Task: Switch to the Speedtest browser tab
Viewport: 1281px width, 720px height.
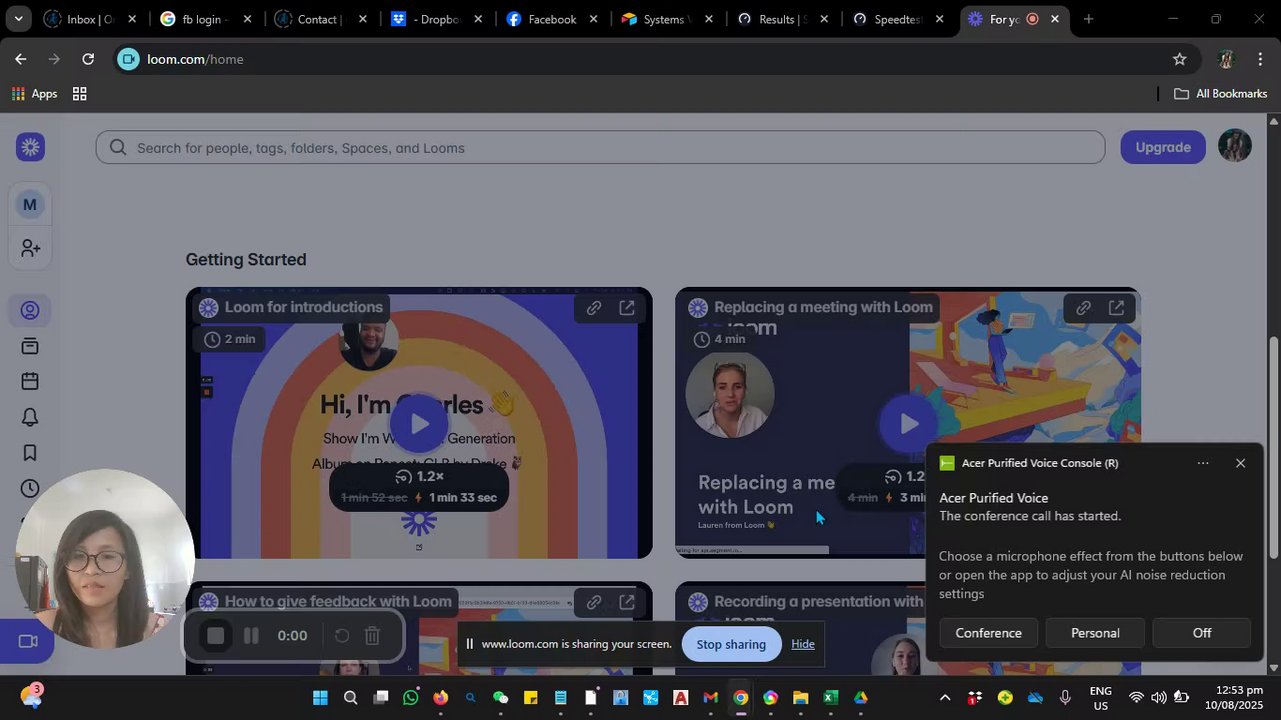Action: (897, 19)
